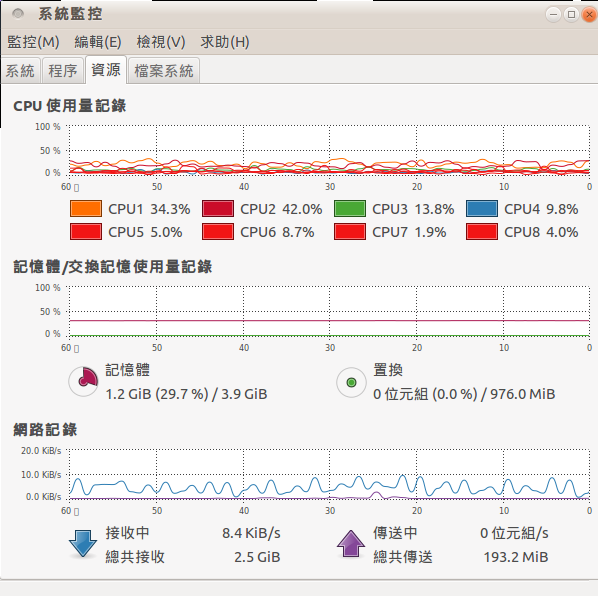Open the 編輯(E) menu
Screen dimensions: 598x596
[x=98, y=42]
